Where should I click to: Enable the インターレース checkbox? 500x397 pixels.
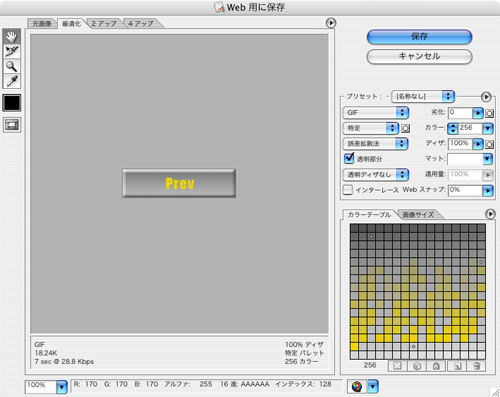click(348, 190)
